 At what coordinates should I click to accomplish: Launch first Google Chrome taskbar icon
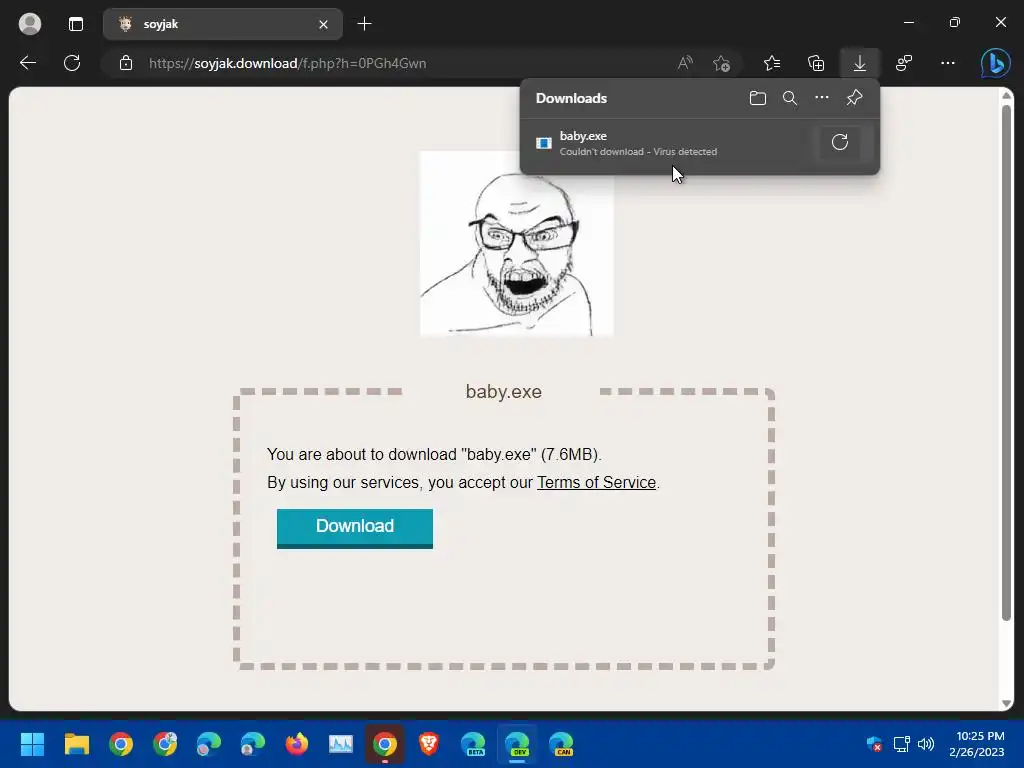[121, 744]
